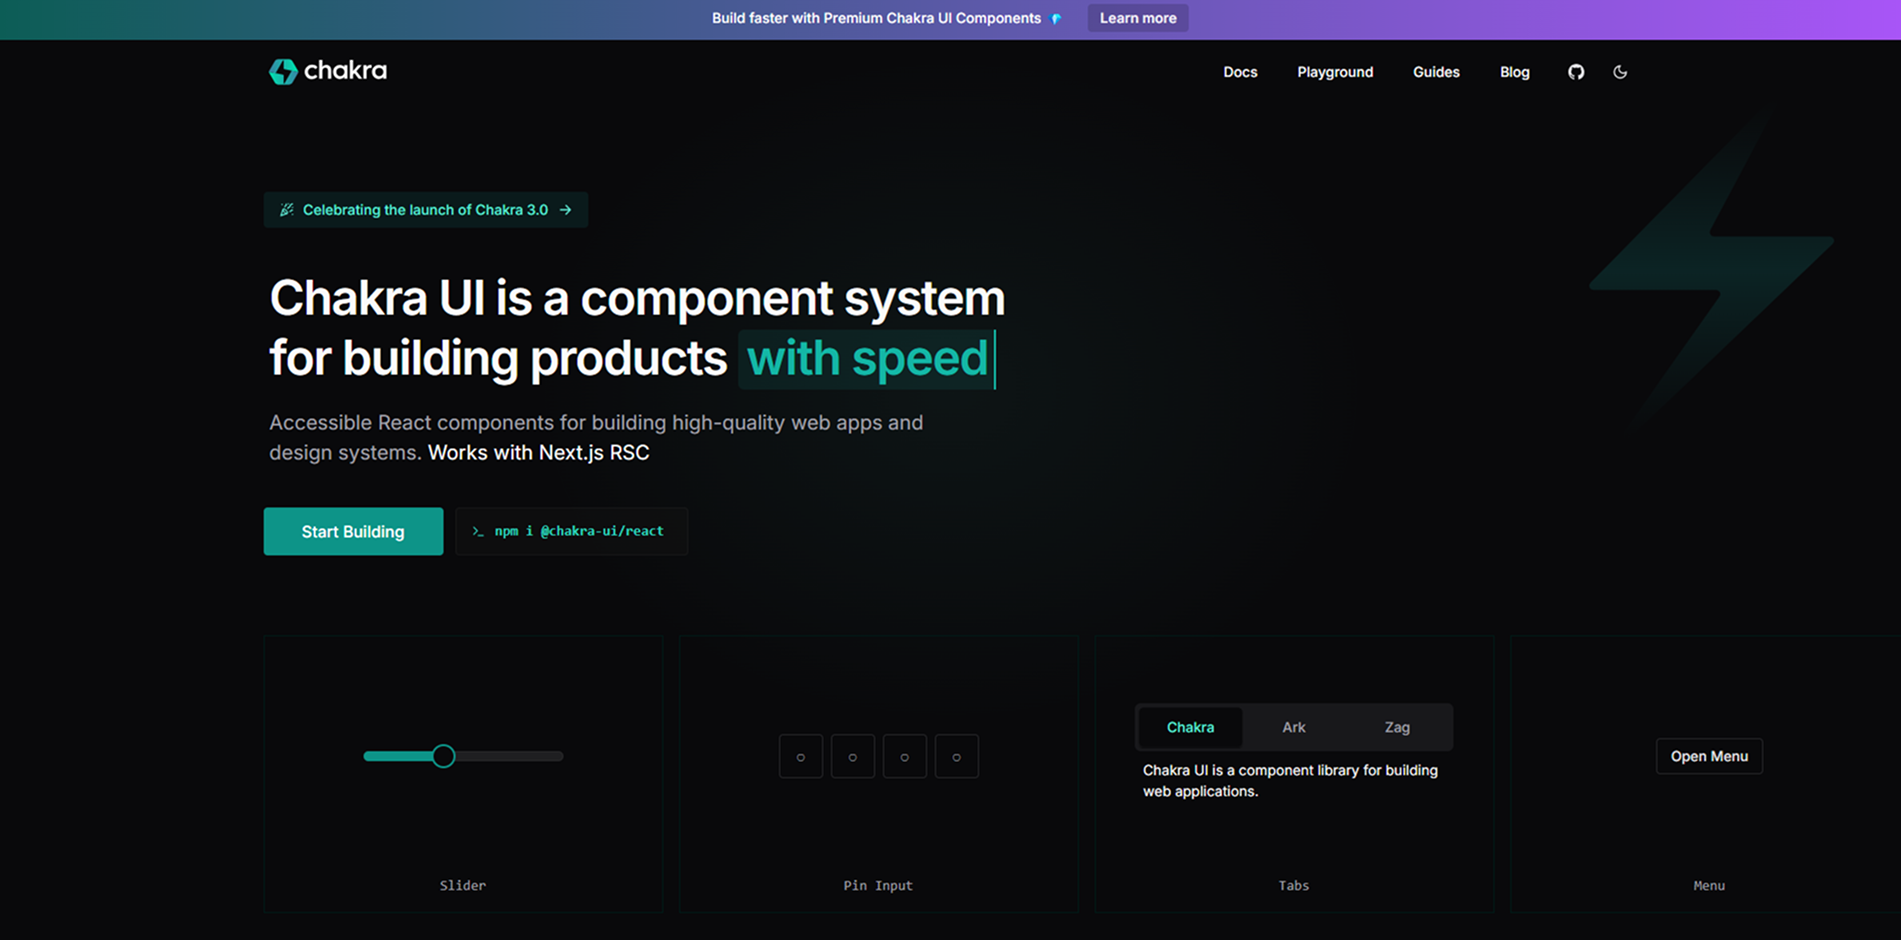The width and height of the screenshot is (1901, 940).
Task: Click the party icon beside Celebrating the launch
Action: 286,210
